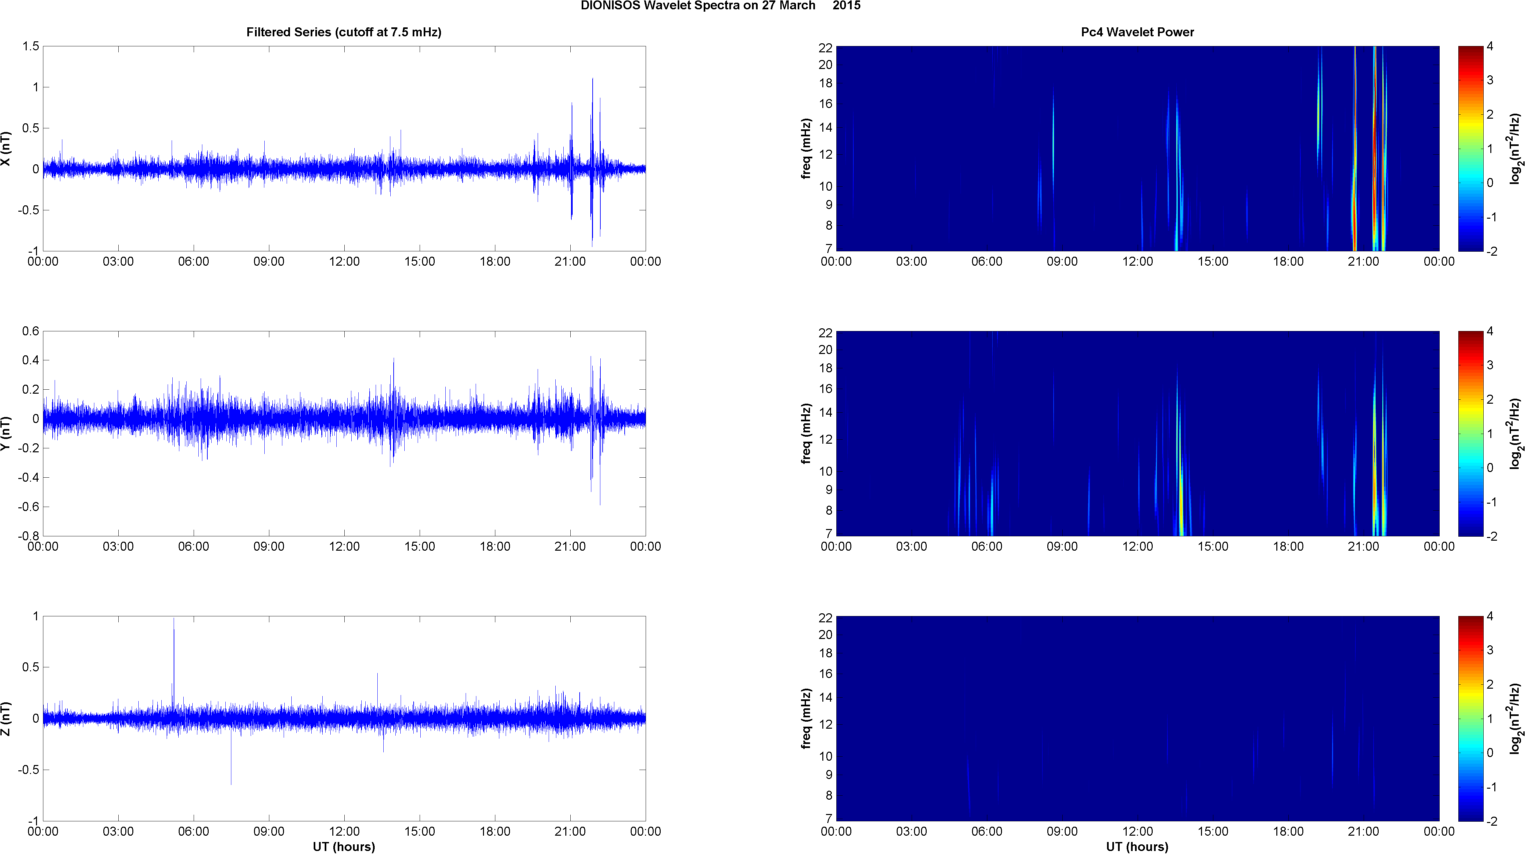1525x854 pixels.
Task: Click the '22' frequency tick on top spectrogram
Action: point(826,47)
